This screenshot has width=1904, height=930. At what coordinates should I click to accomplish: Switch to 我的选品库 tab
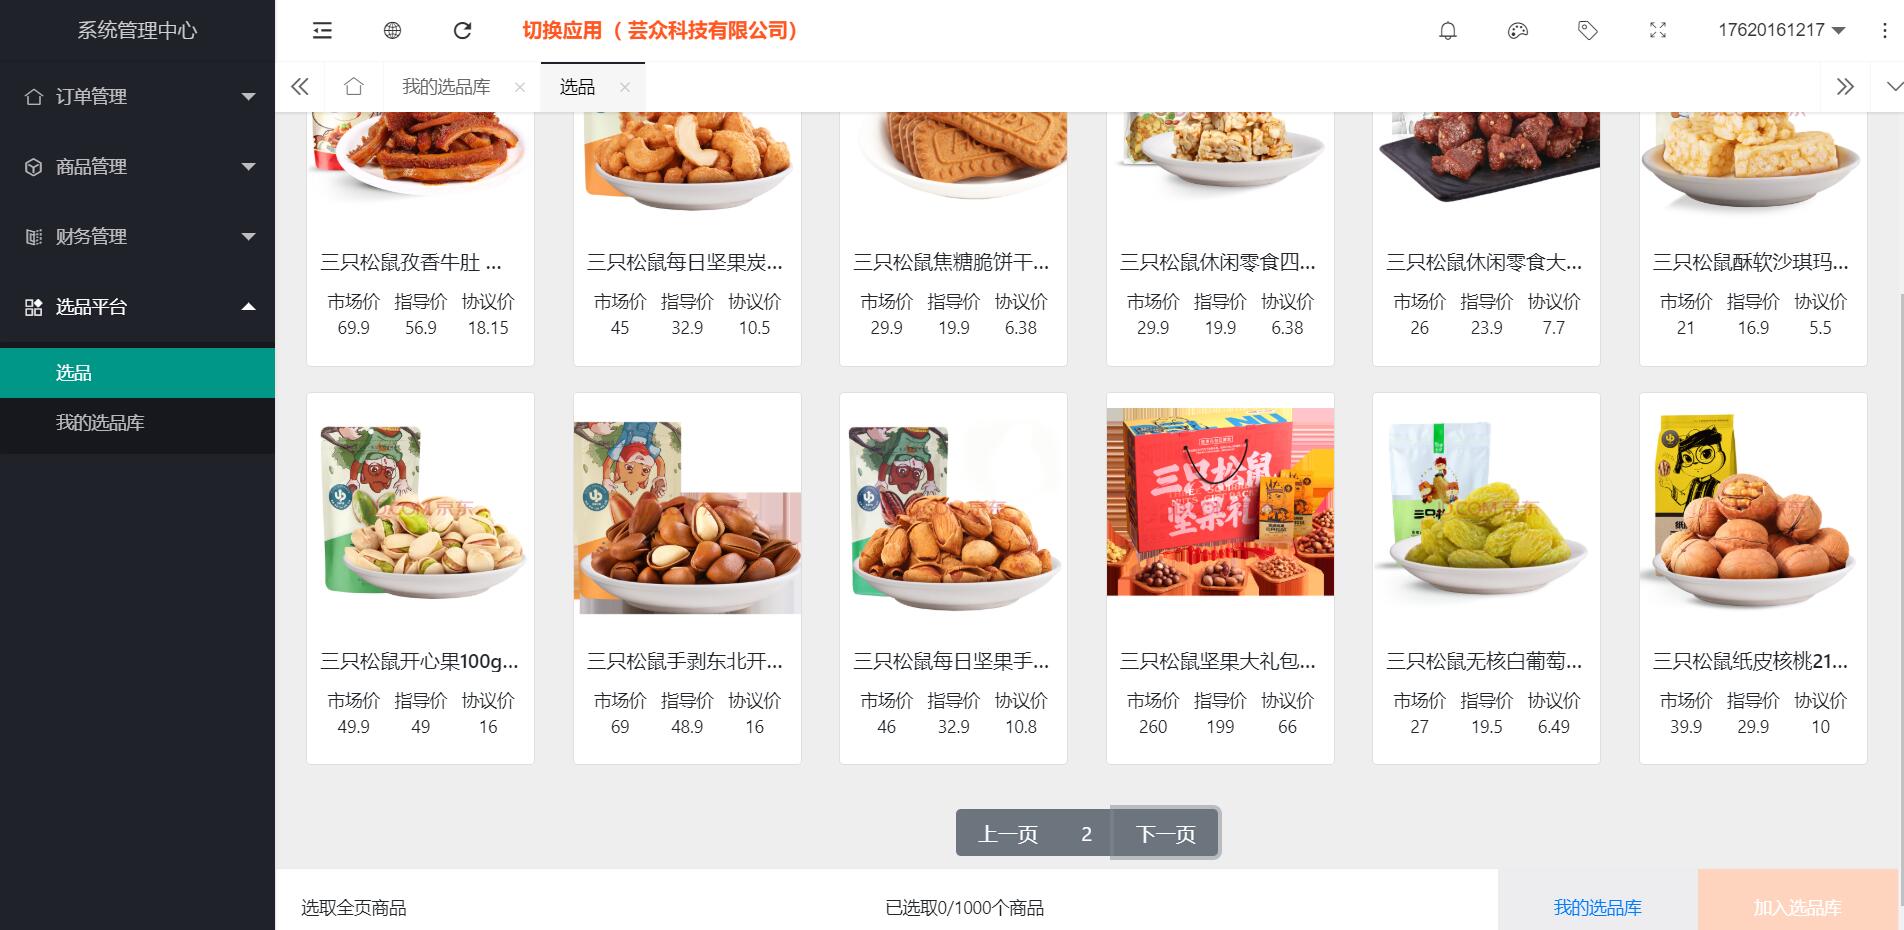tap(446, 87)
